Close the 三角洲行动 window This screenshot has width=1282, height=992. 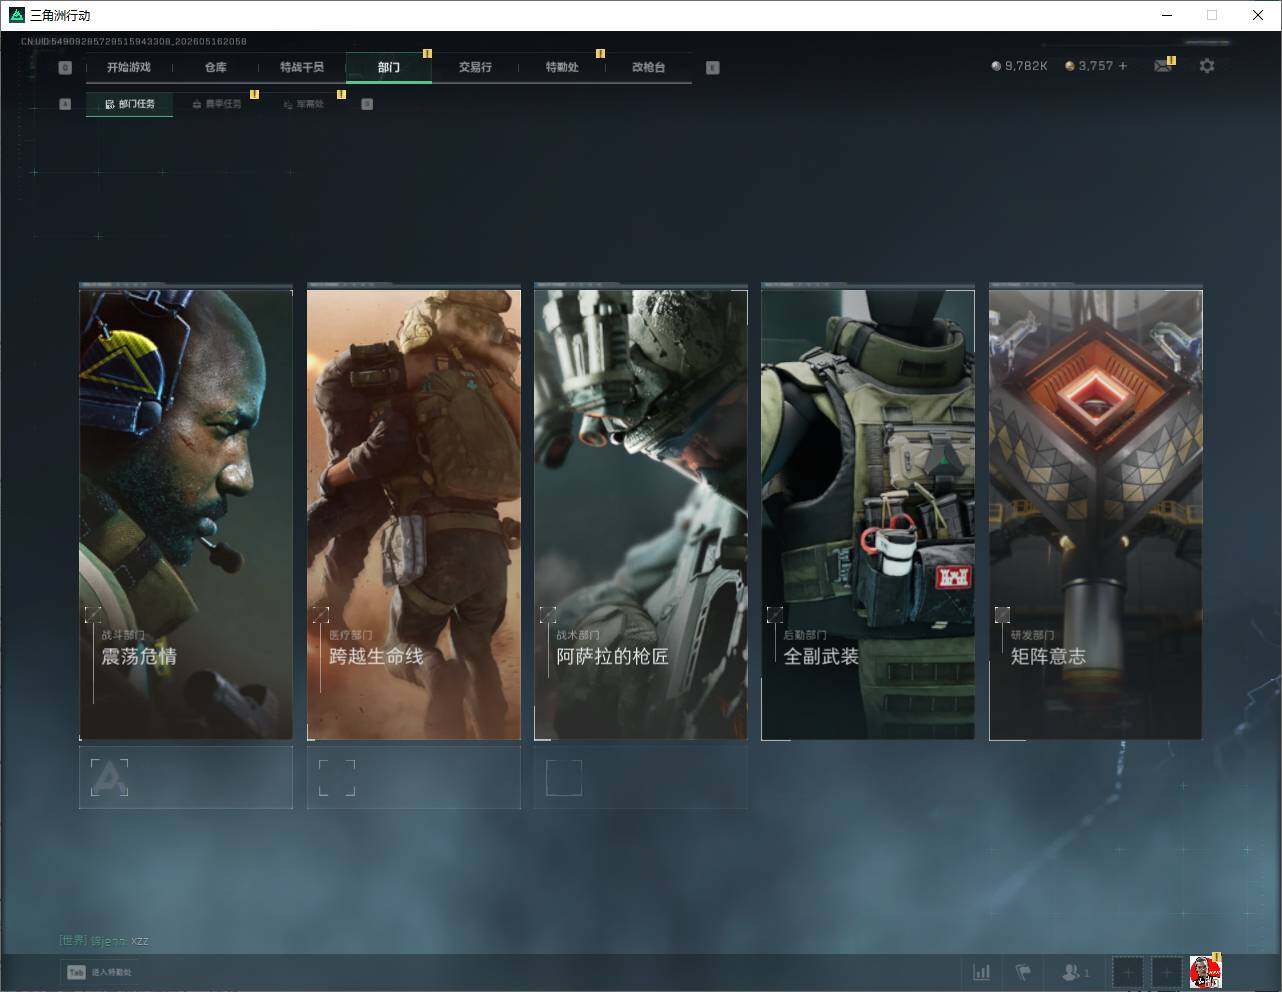point(1258,15)
